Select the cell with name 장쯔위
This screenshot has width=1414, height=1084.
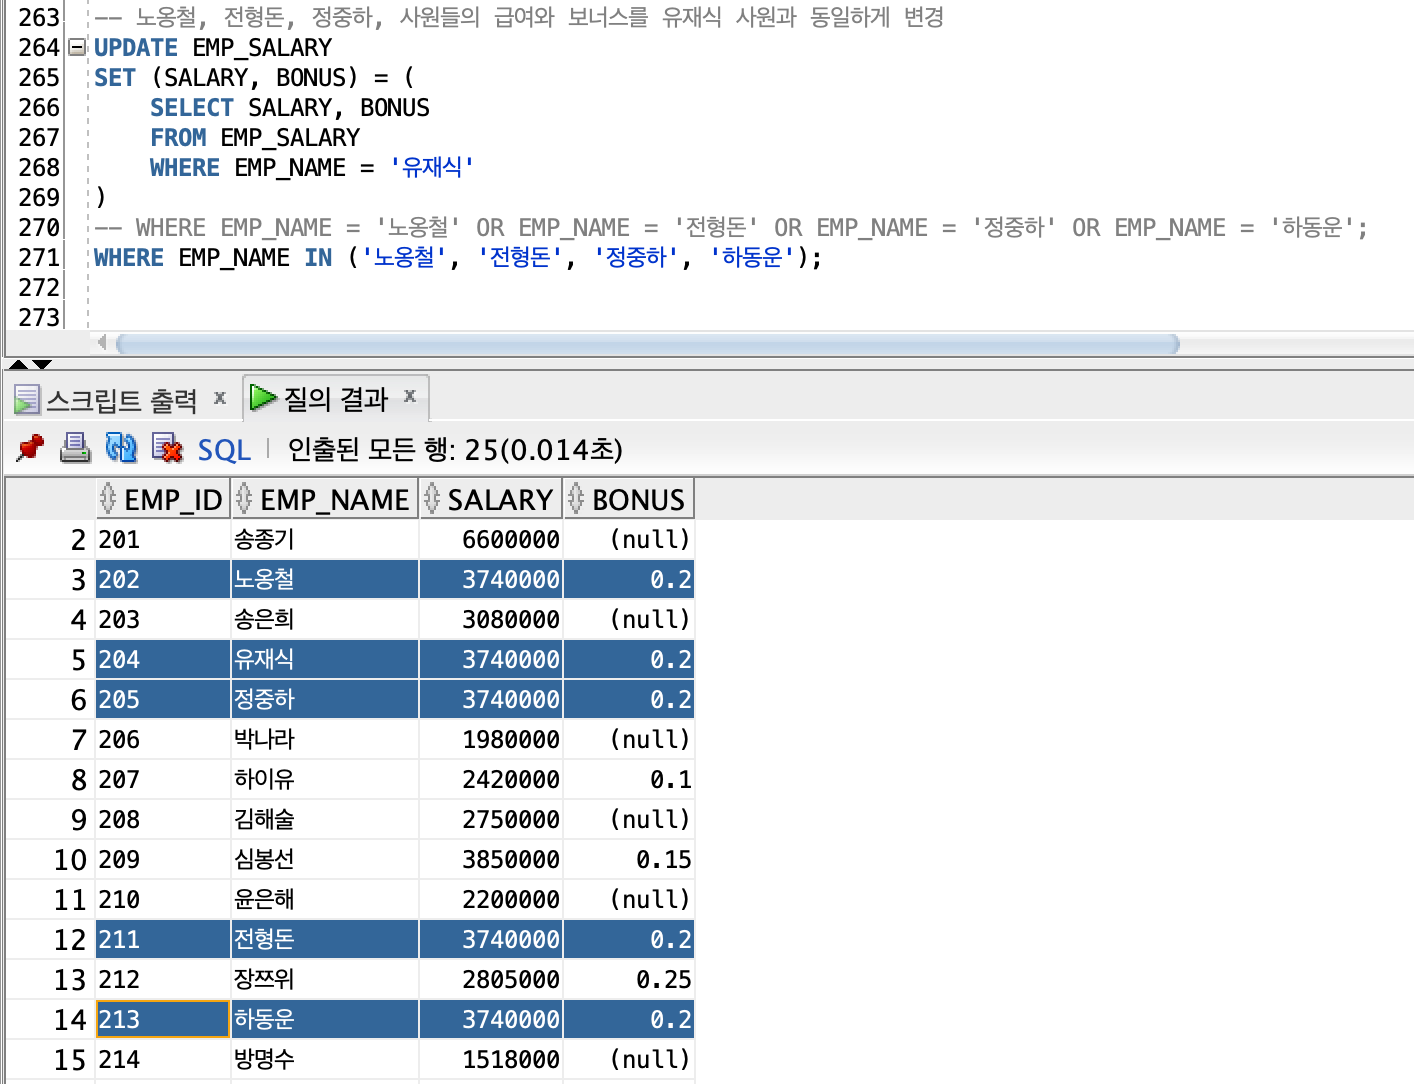(325, 980)
